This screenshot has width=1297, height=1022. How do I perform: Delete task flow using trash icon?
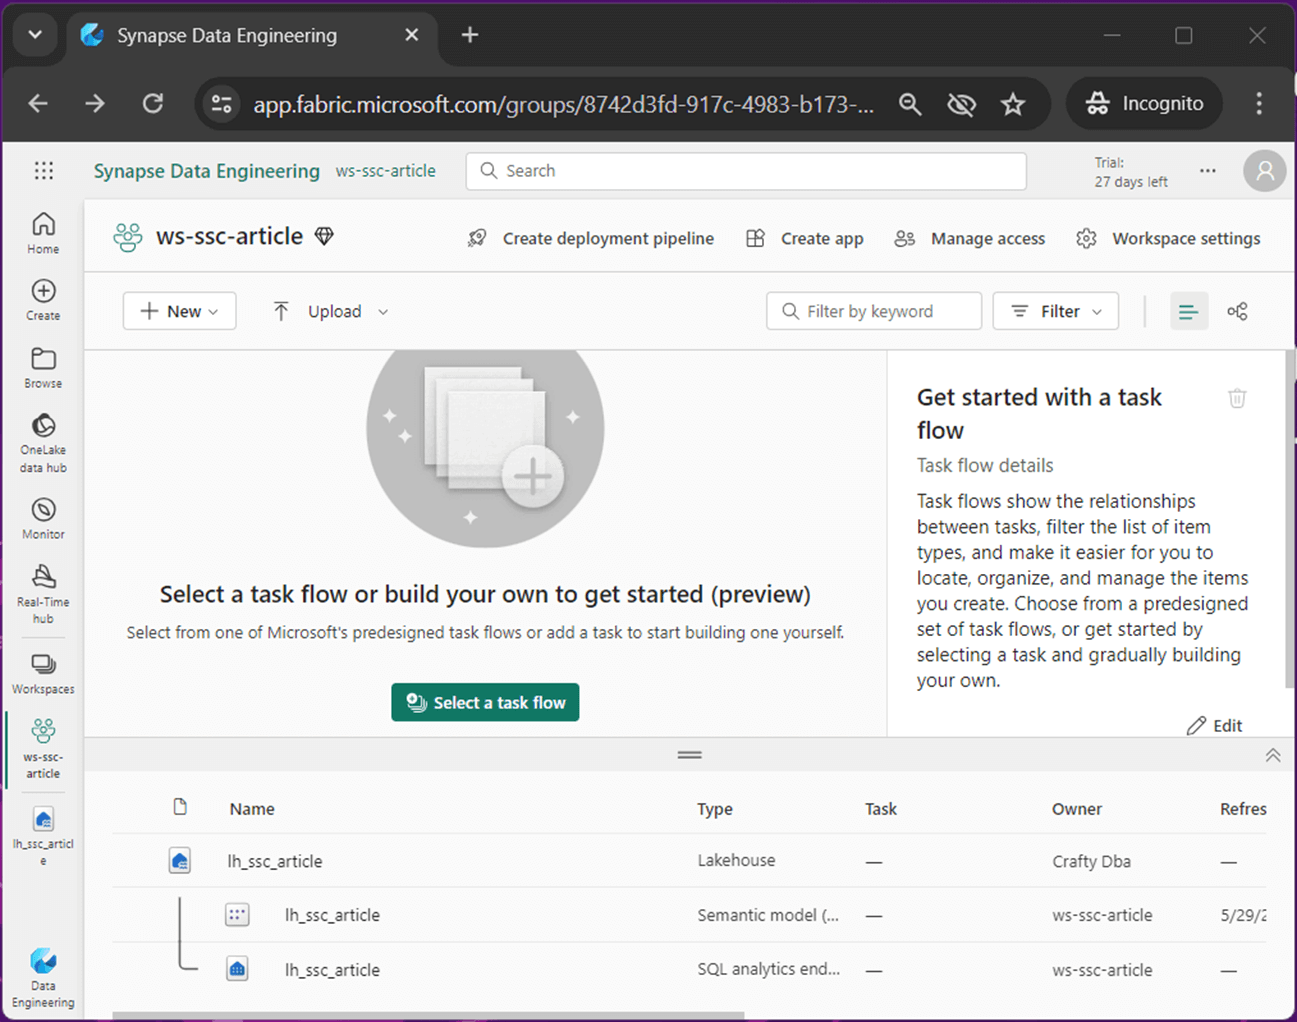pos(1237,398)
